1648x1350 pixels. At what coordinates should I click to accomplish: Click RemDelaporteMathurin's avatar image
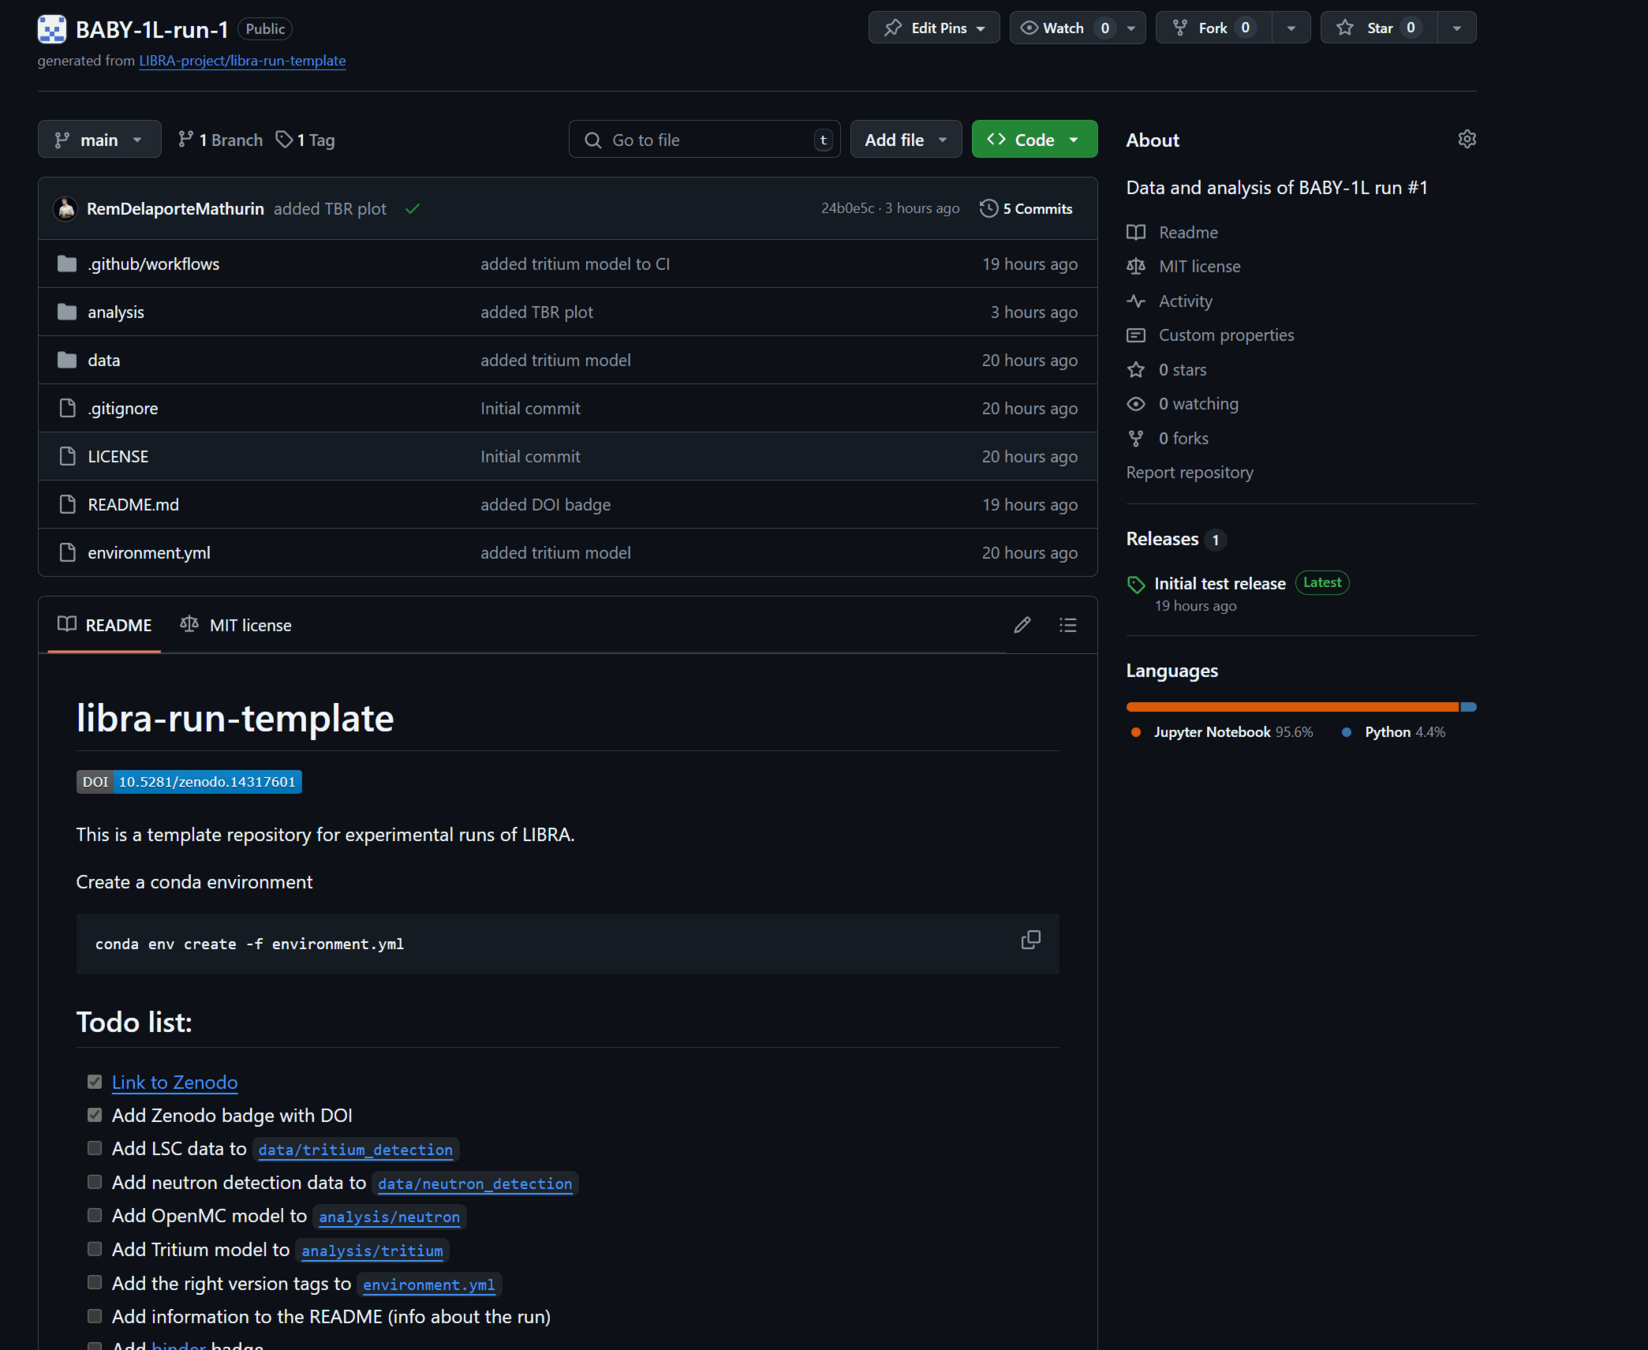(66, 208)
